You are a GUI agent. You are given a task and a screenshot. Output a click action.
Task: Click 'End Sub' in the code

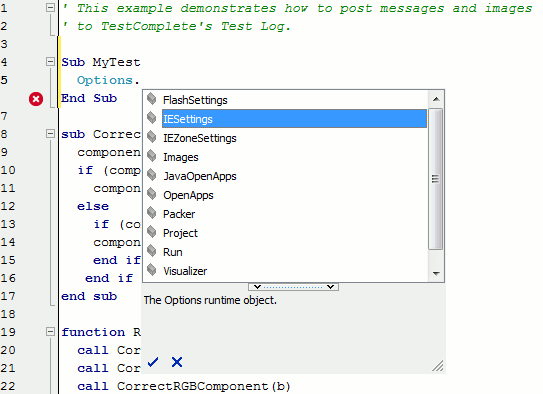point(89,98)
